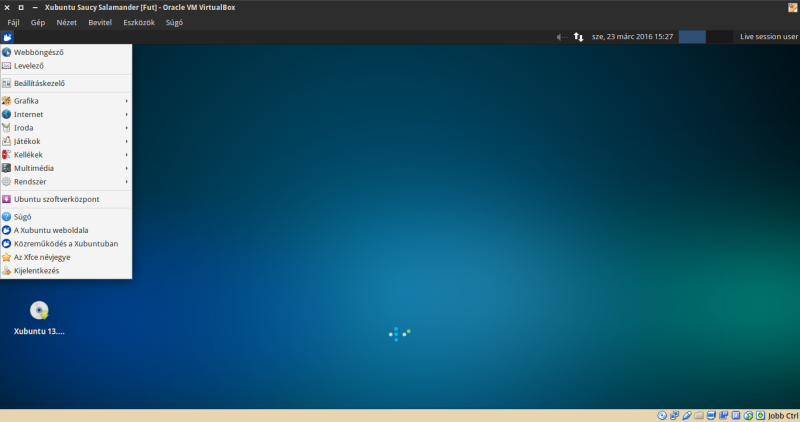Image resolution: width=800 pixels, height=422 pixels.
Task: Click the Kijelentkezés logout icon
Action: pos(6,270)
